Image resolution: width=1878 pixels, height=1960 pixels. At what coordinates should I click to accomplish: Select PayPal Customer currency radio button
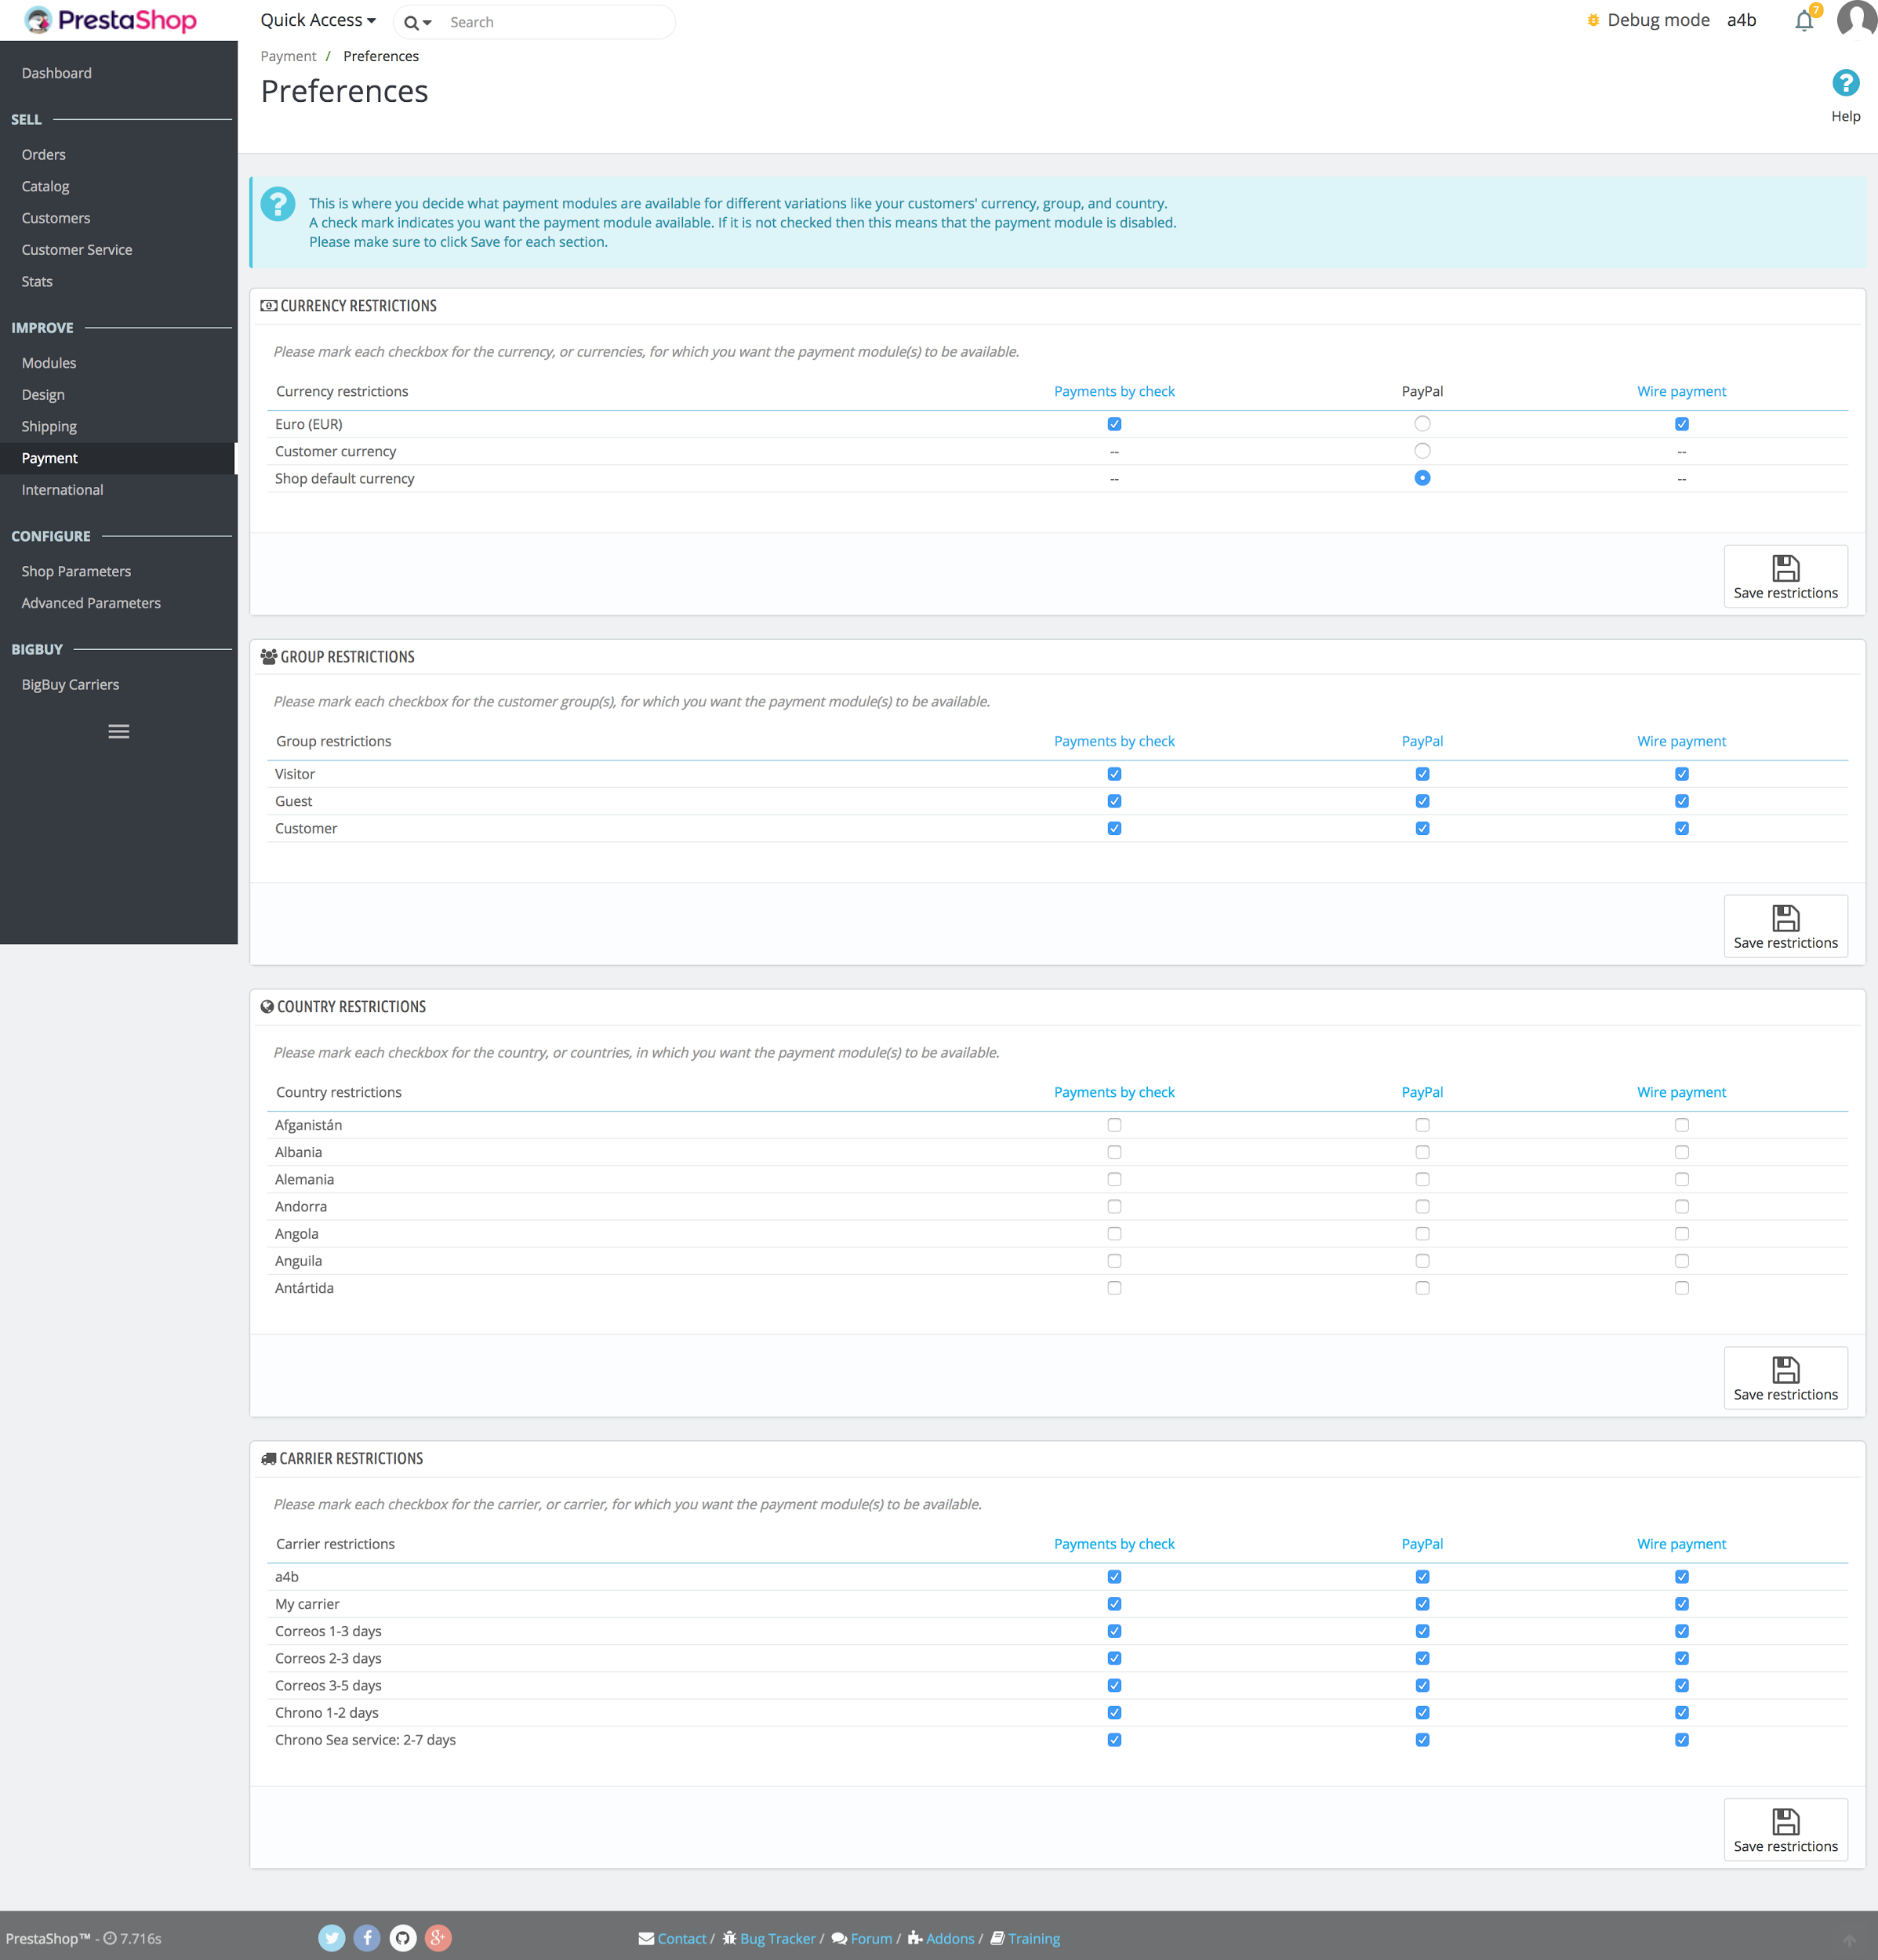[x=1422, y=451]
